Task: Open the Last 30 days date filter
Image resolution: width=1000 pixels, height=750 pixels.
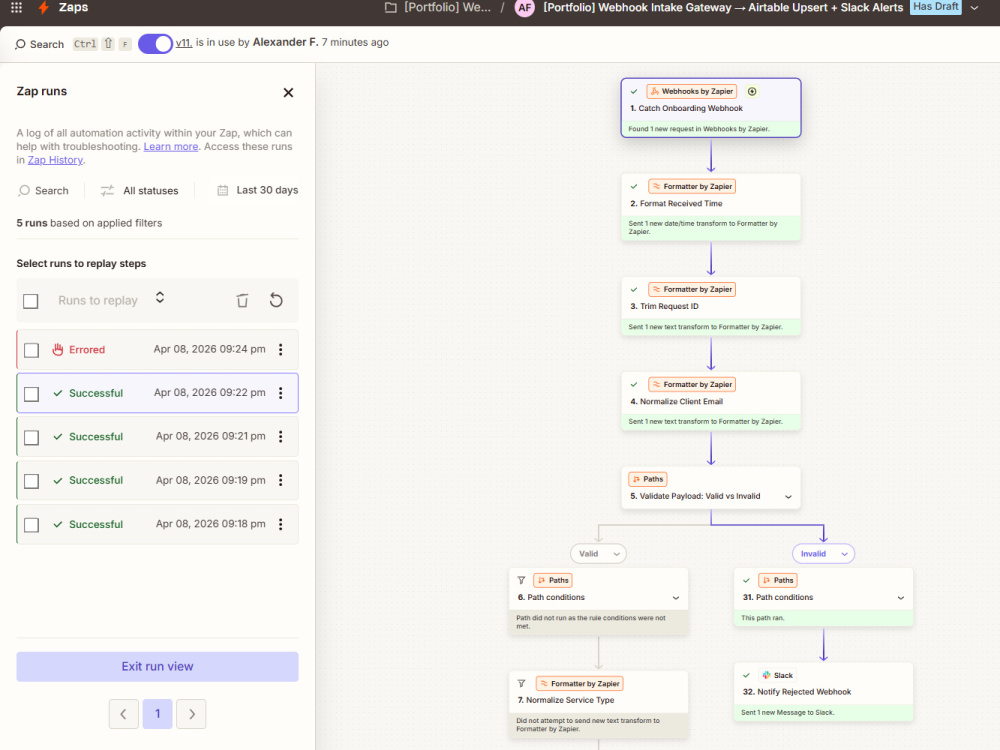Action: 258,190
